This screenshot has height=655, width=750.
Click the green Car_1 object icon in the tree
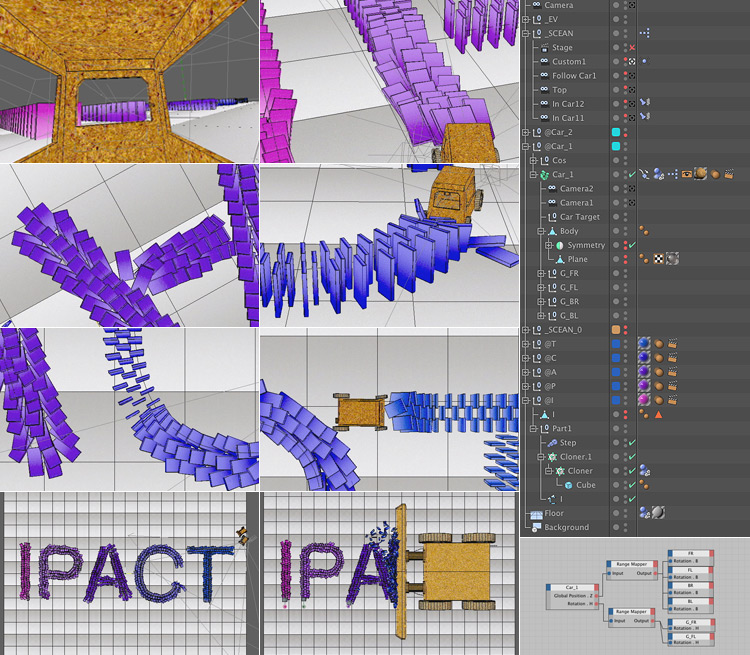point(544,175)
